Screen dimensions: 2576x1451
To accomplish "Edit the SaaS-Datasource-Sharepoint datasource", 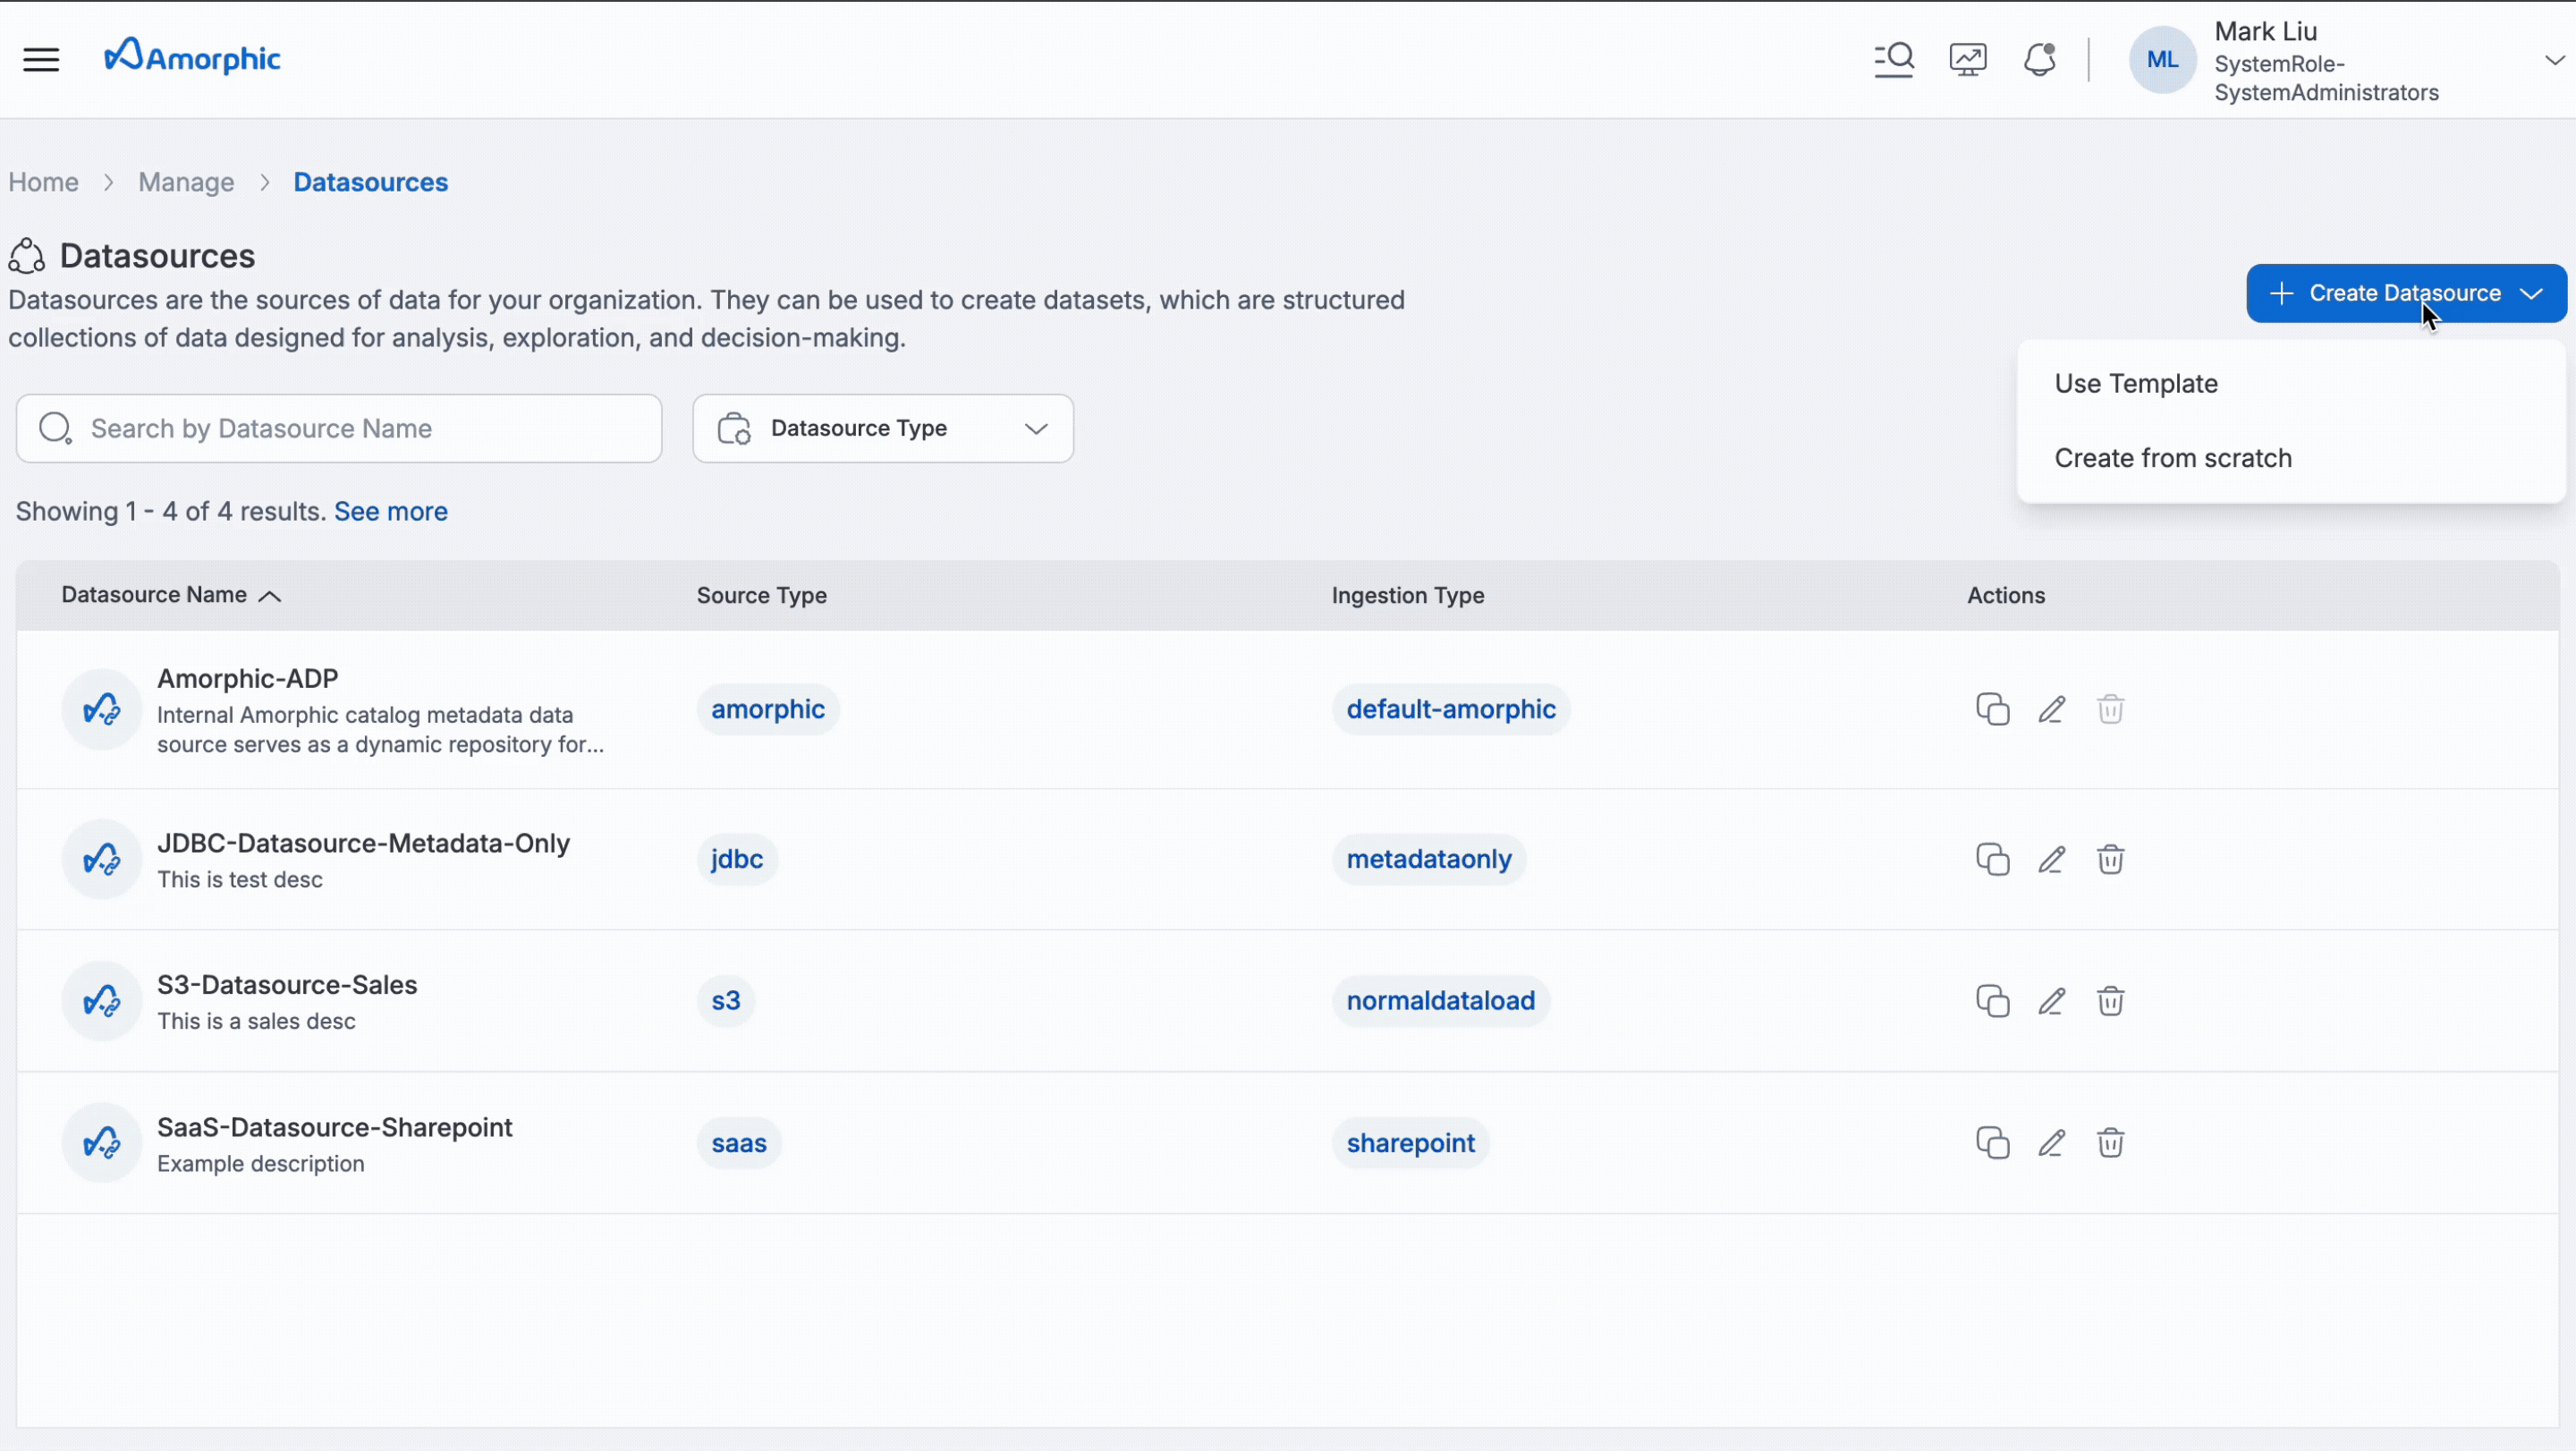I will (2051, 1142).
